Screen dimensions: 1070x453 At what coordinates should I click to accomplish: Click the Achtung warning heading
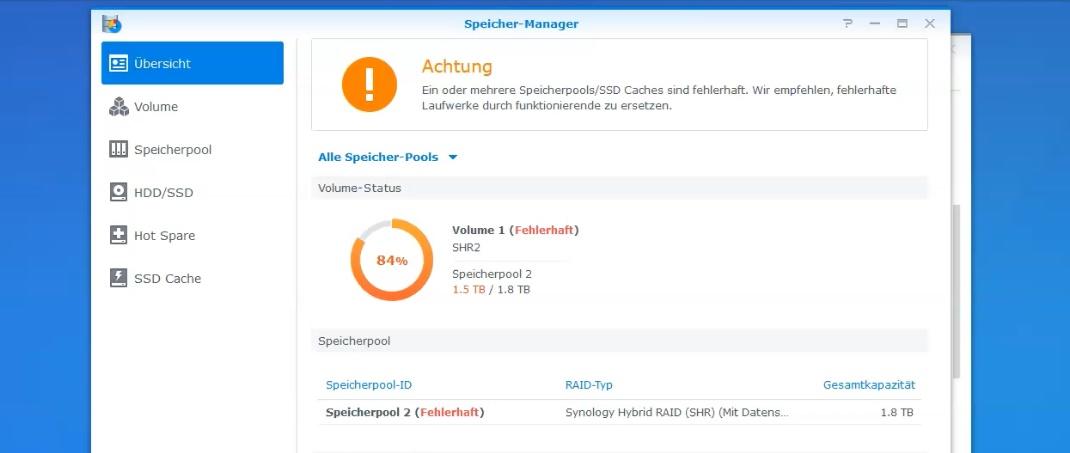point(457,67)
